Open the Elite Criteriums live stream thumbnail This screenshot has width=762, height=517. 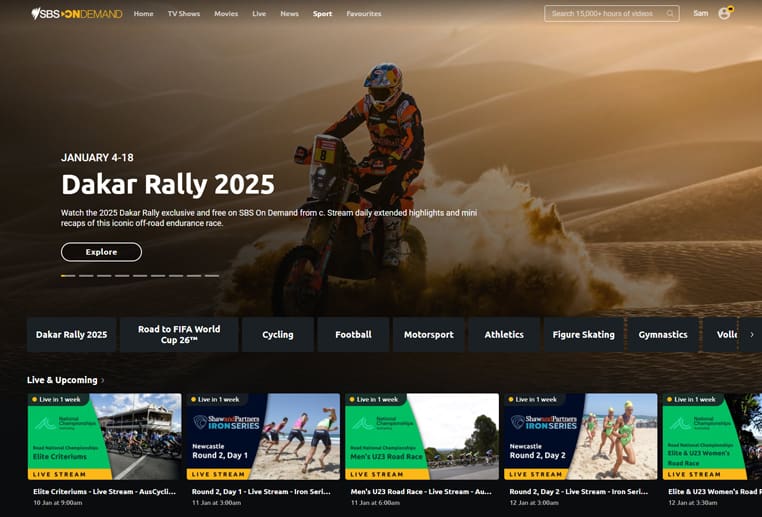[104, 436]
